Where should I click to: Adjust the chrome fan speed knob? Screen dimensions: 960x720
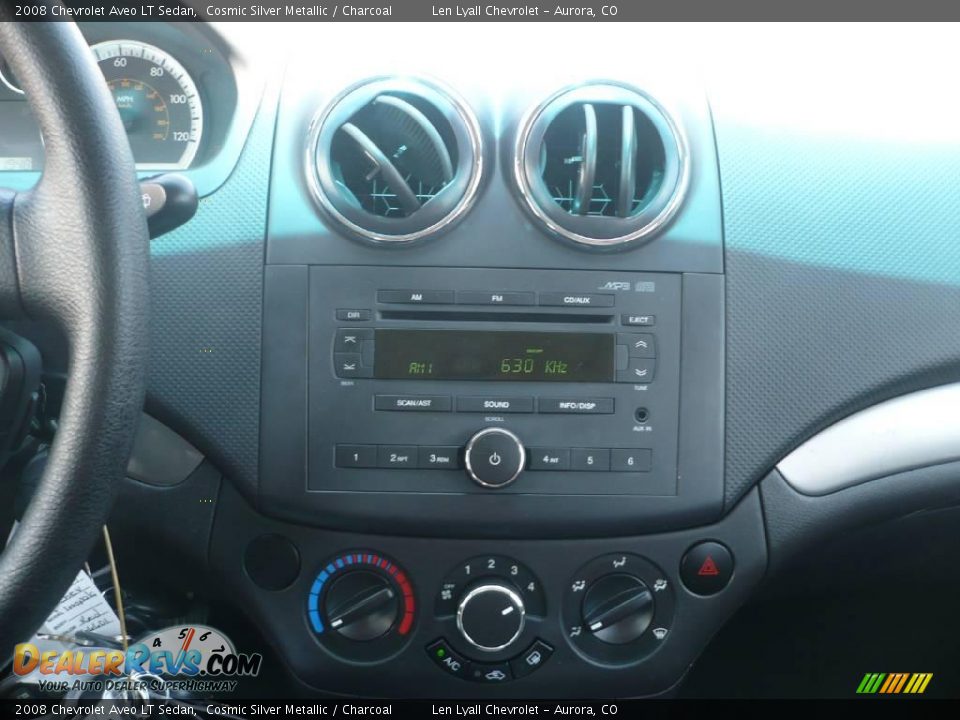(490, 617)
